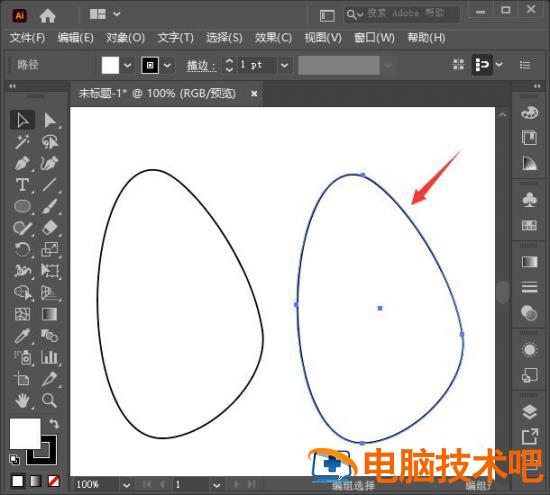The width and height of the screenshot is (550, 495).
Task: Click the toolbox Fill color box
Action: 25,434
